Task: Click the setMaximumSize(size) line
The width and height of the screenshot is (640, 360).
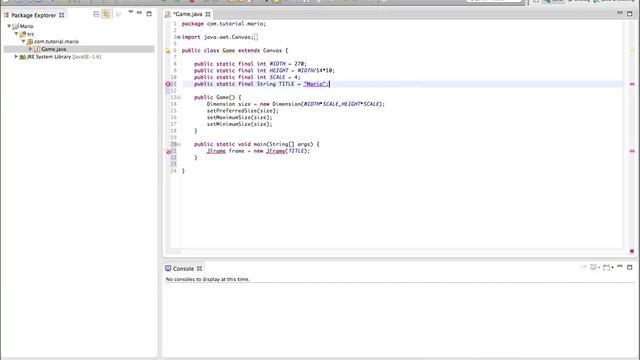Action: (x=239, y=118)
